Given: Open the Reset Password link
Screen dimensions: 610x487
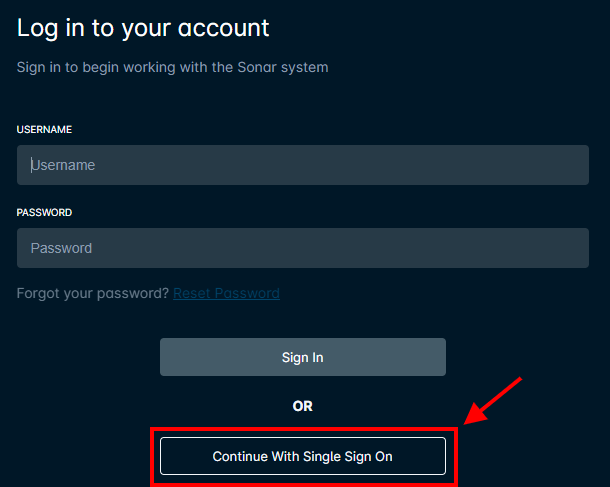Looking at the screenshot, I should (x=226, y=293).
